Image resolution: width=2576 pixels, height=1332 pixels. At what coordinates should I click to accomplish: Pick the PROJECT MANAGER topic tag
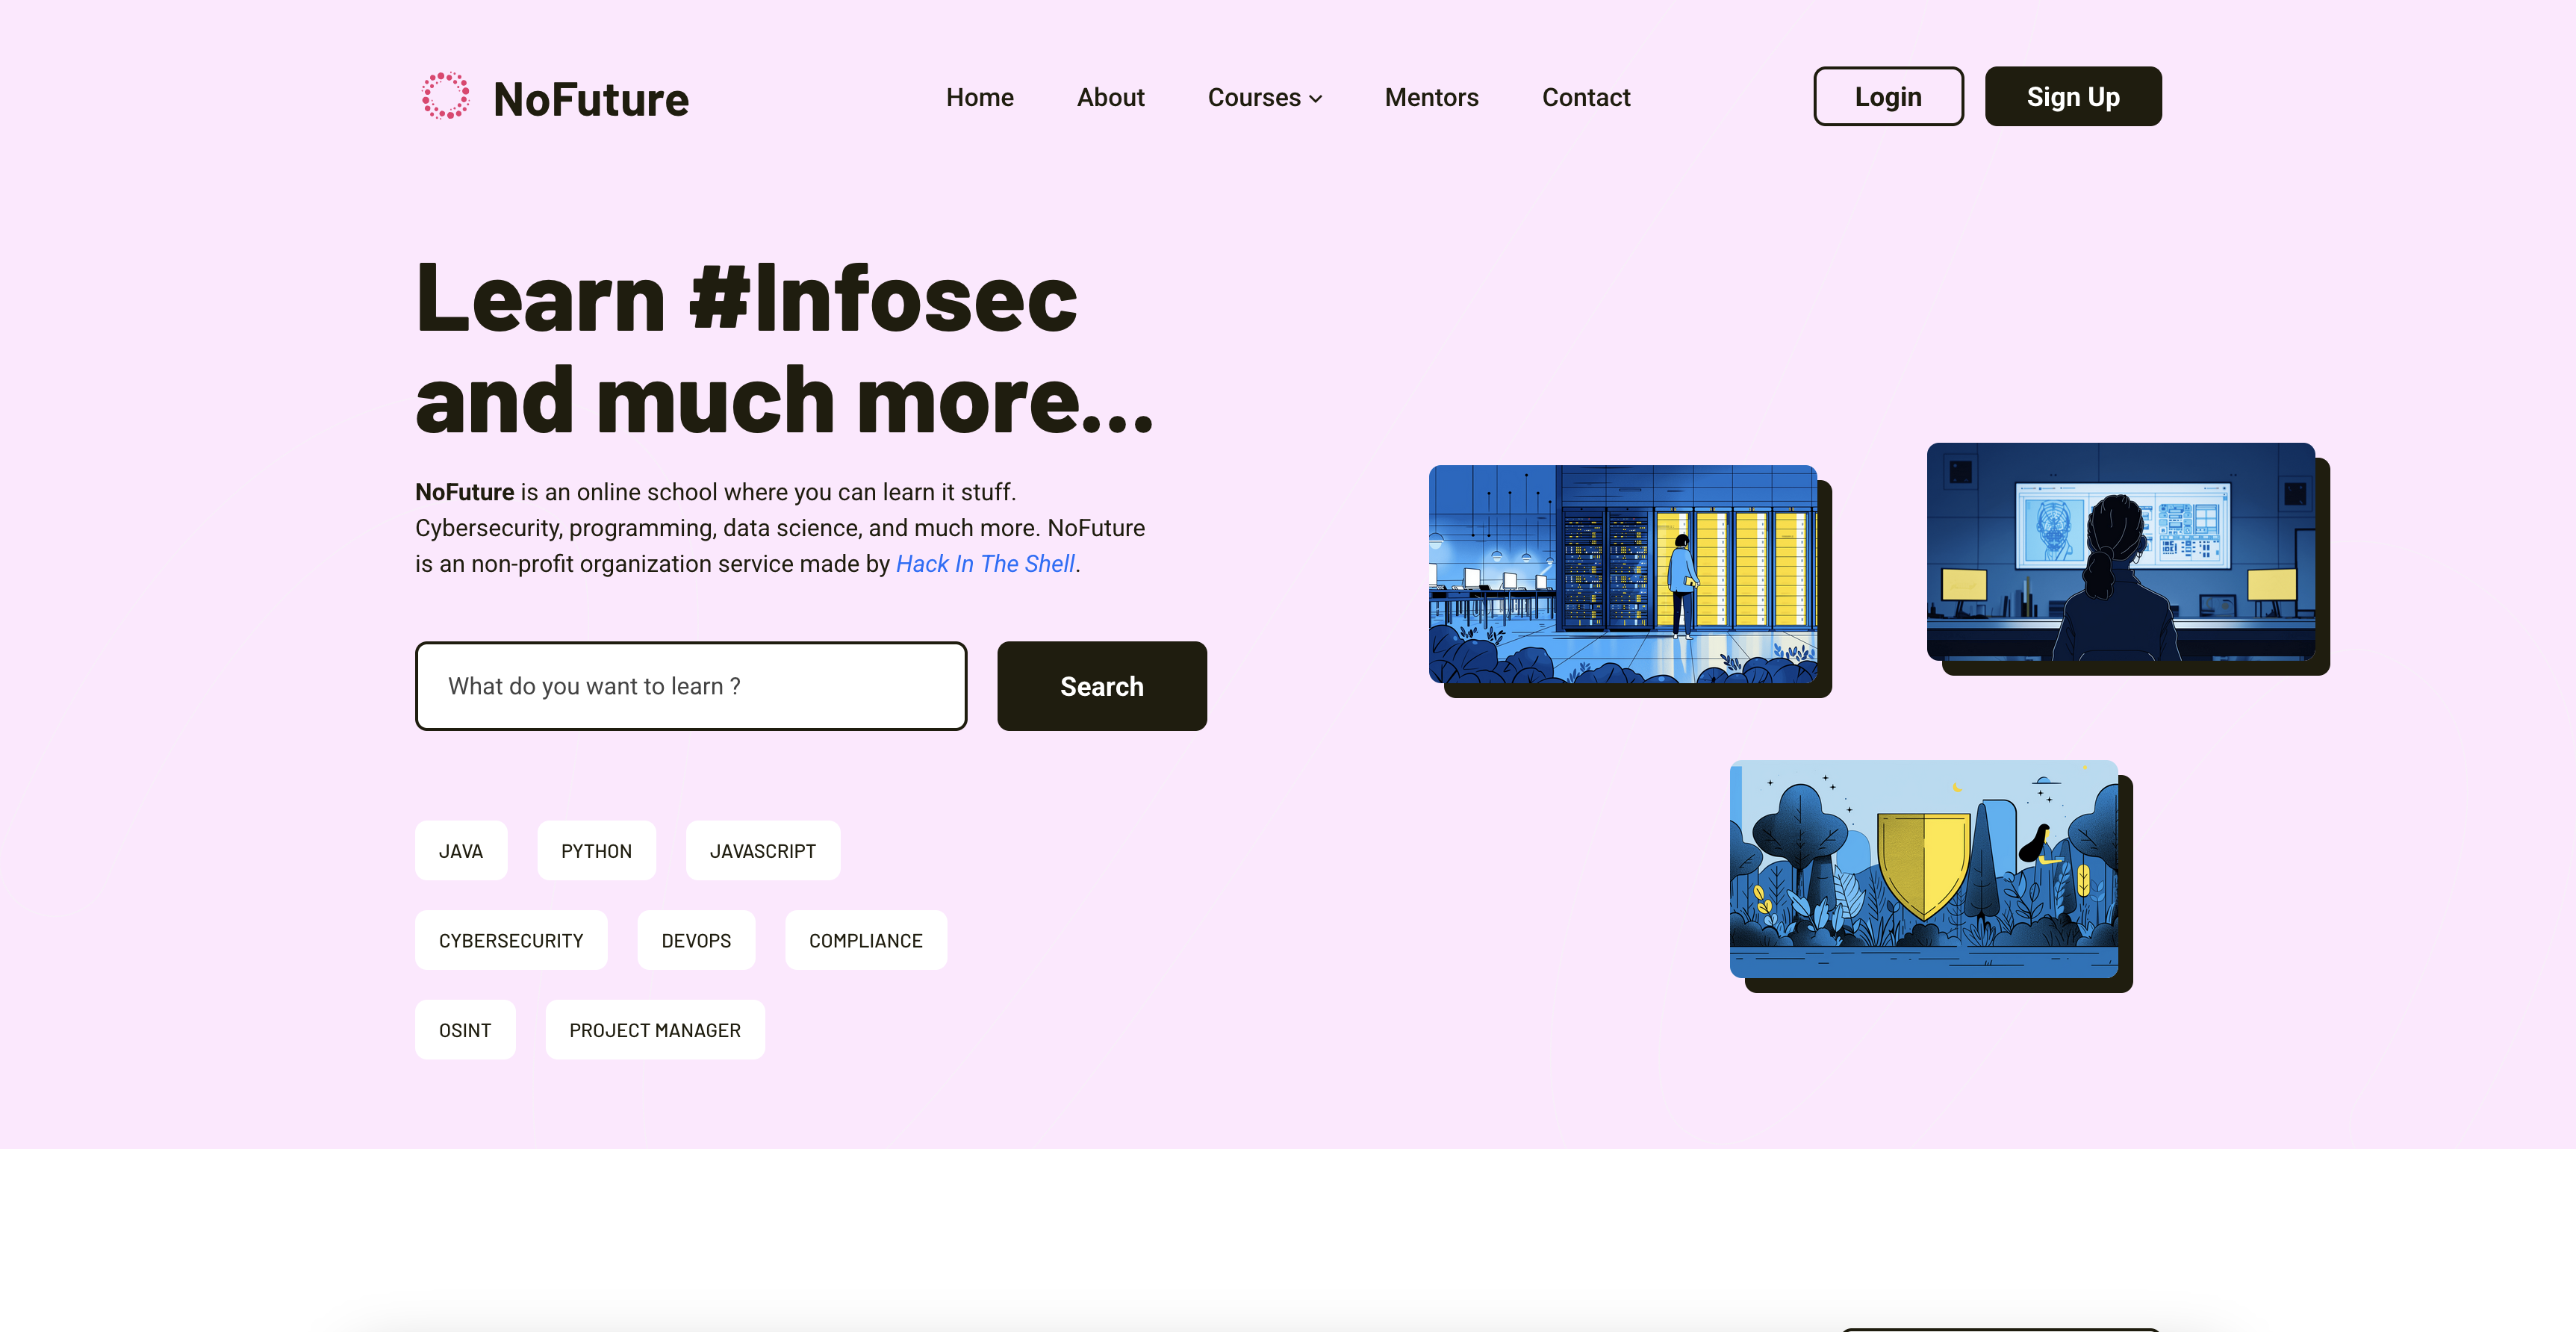click(655, 1030)
